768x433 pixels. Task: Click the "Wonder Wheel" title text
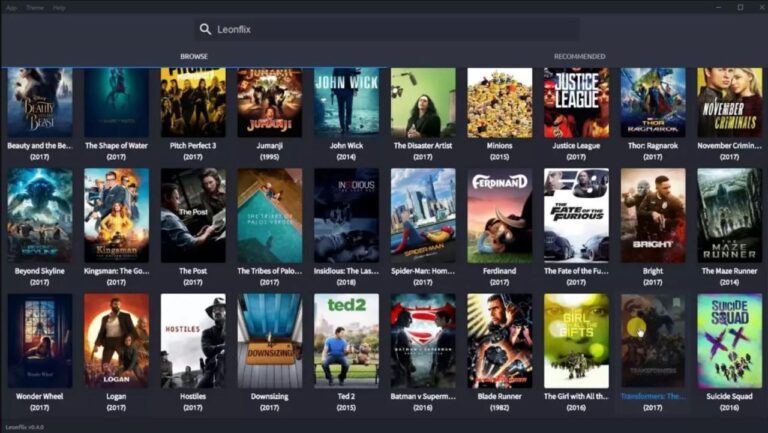40,396
